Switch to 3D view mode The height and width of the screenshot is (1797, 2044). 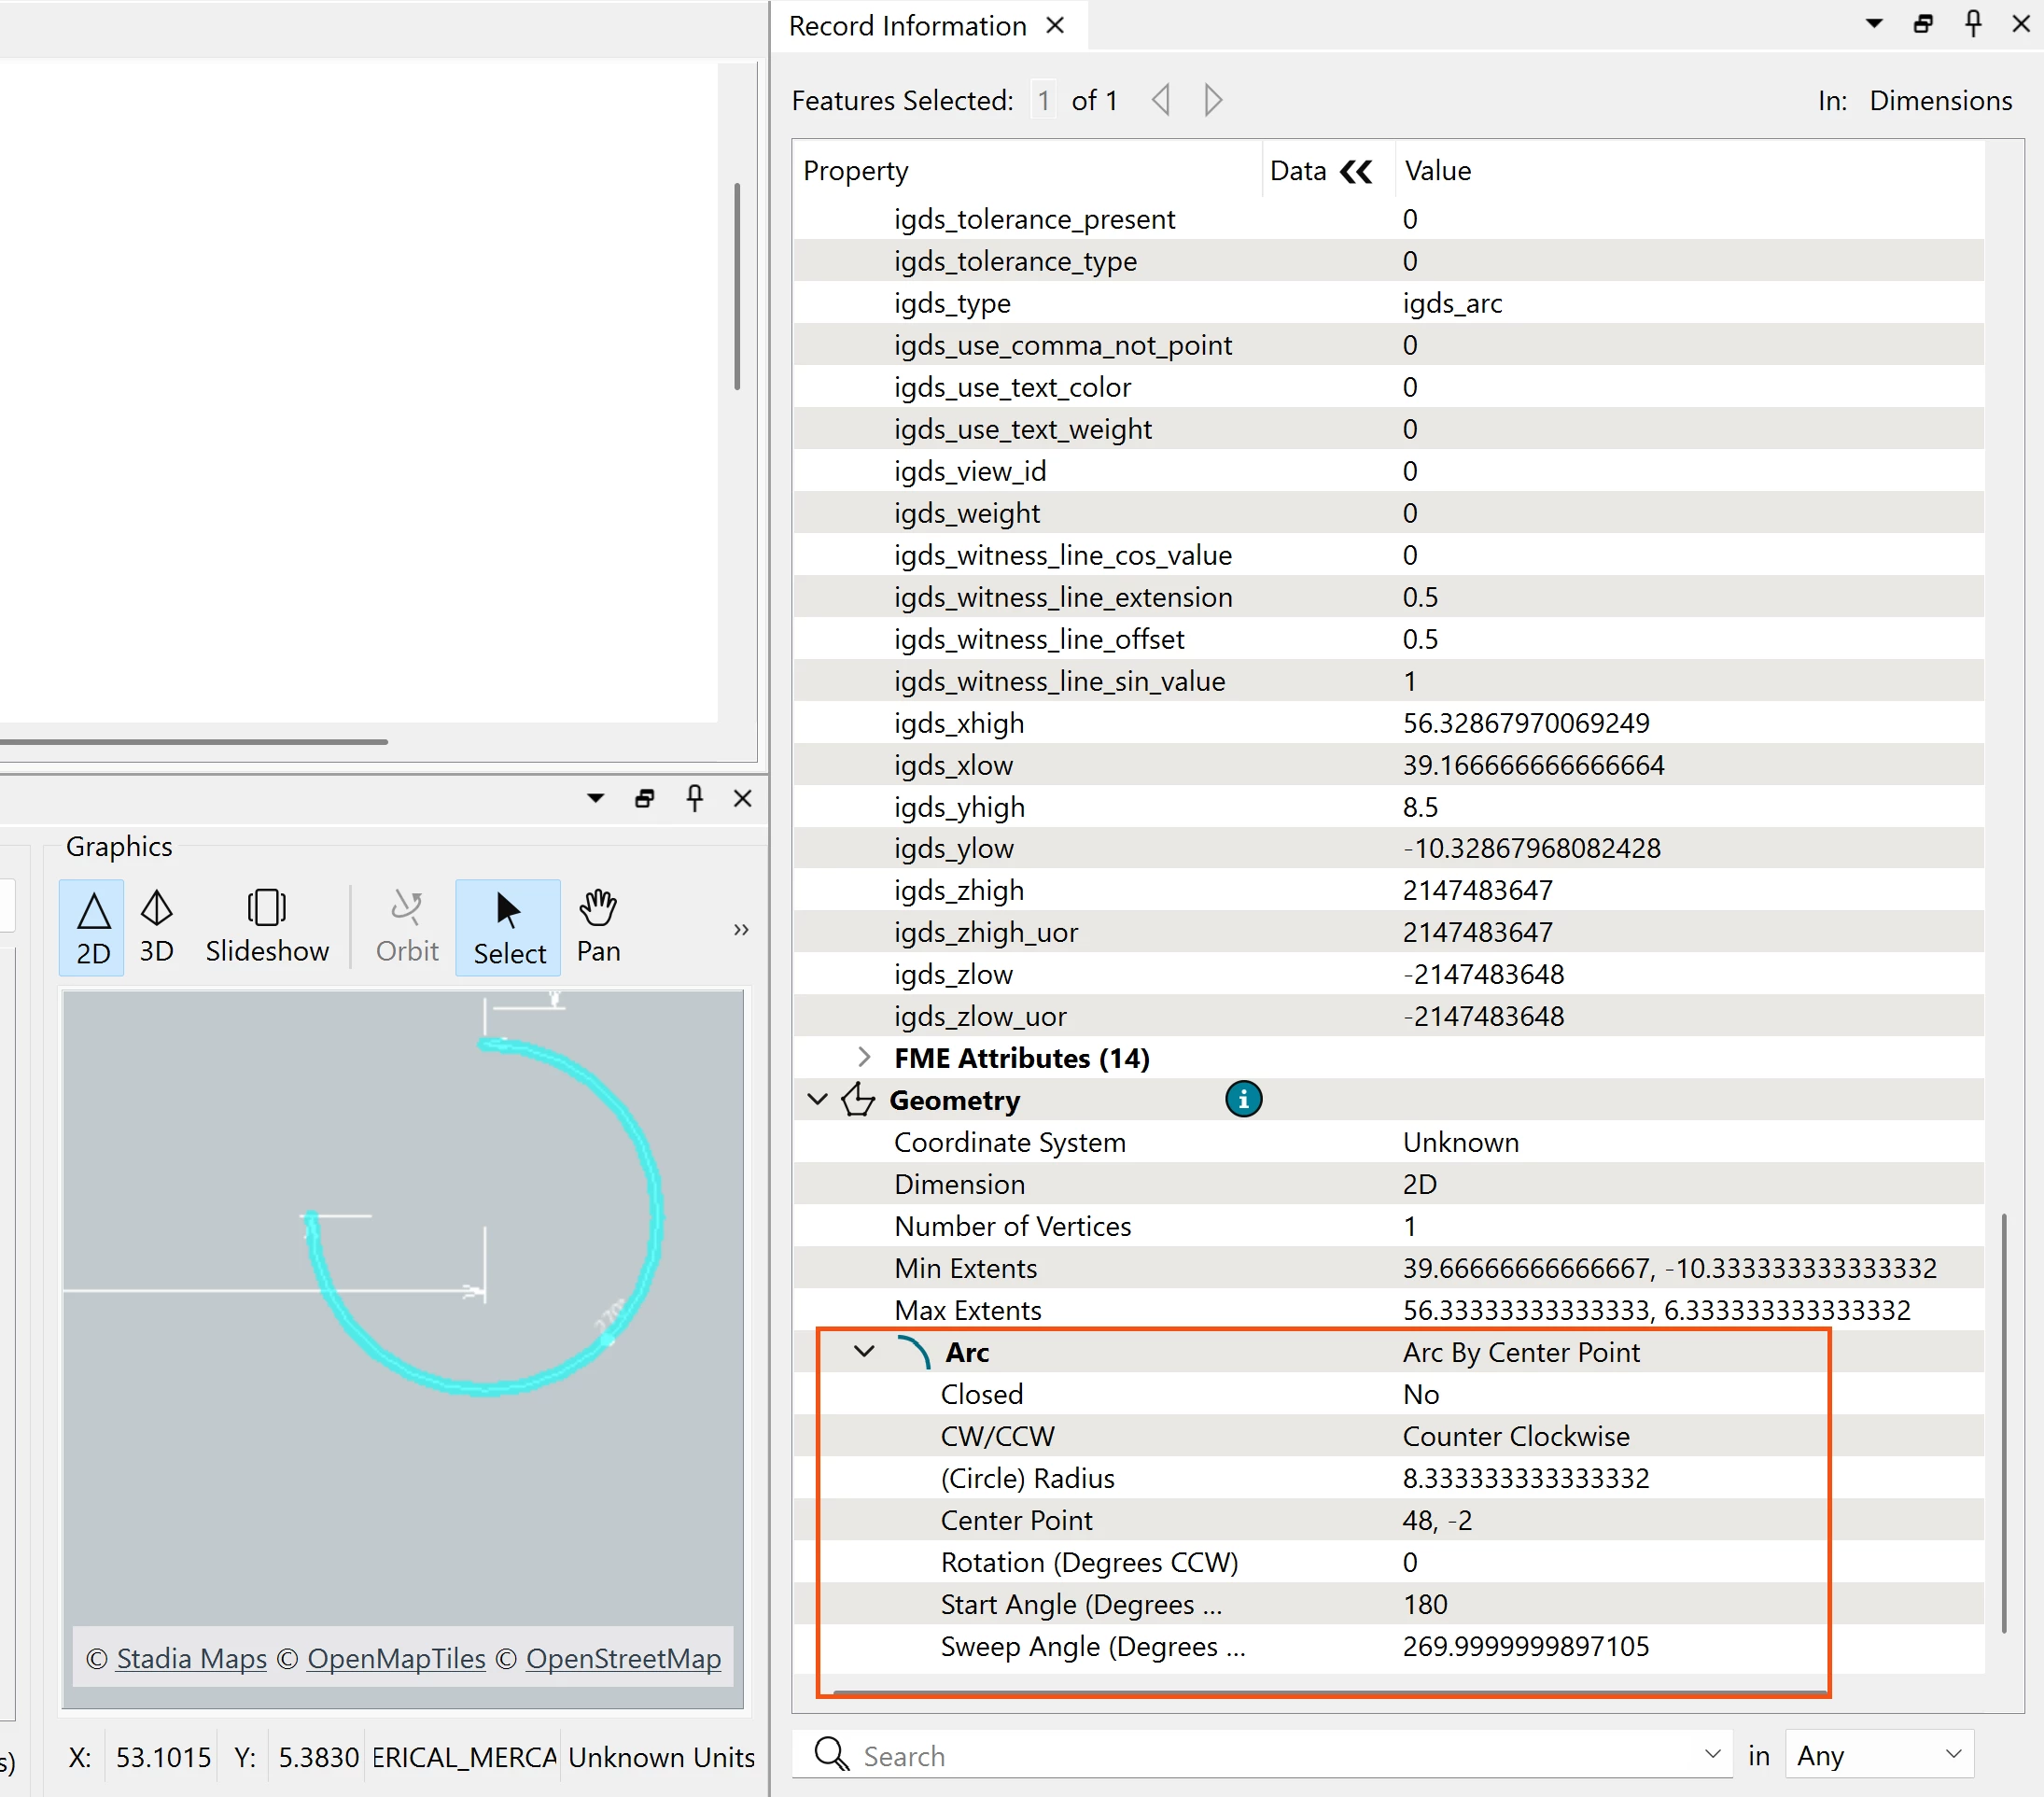(156, 927)
